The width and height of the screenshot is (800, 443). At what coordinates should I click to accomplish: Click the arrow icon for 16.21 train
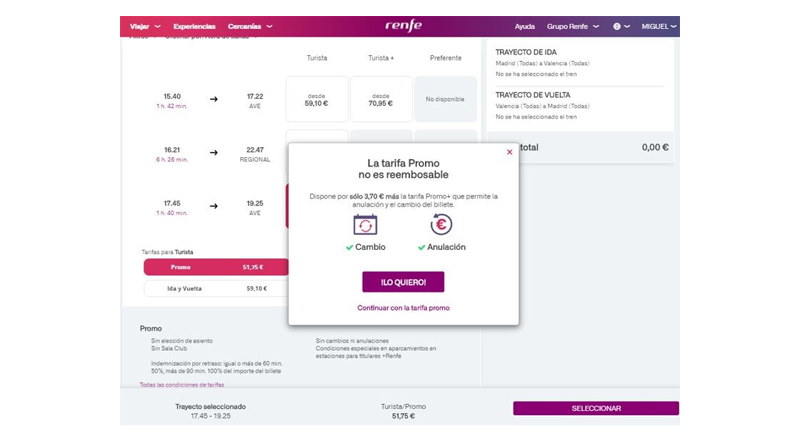[213, 153]
